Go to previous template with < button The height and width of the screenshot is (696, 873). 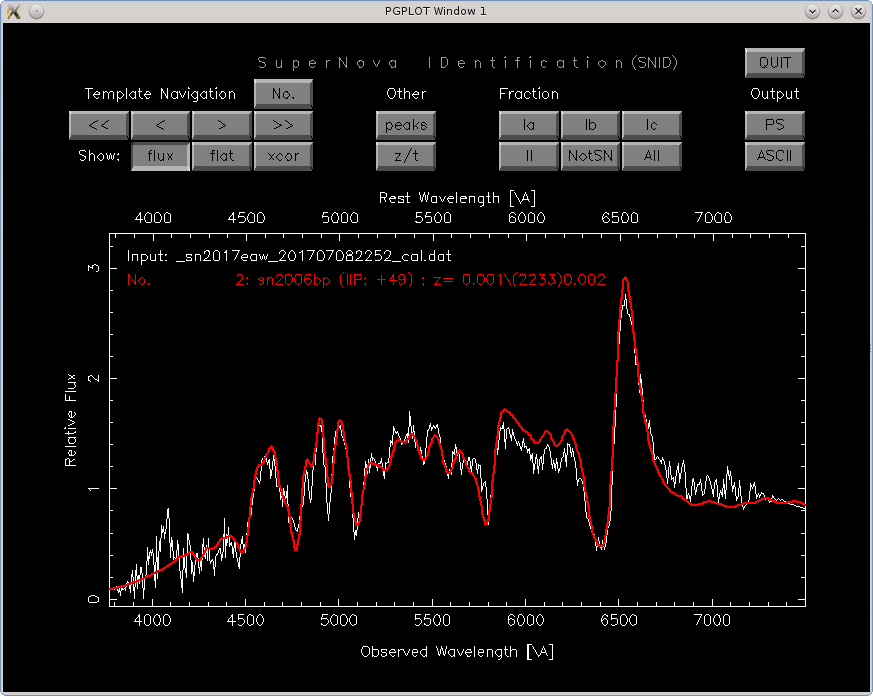tap(160, 125)
